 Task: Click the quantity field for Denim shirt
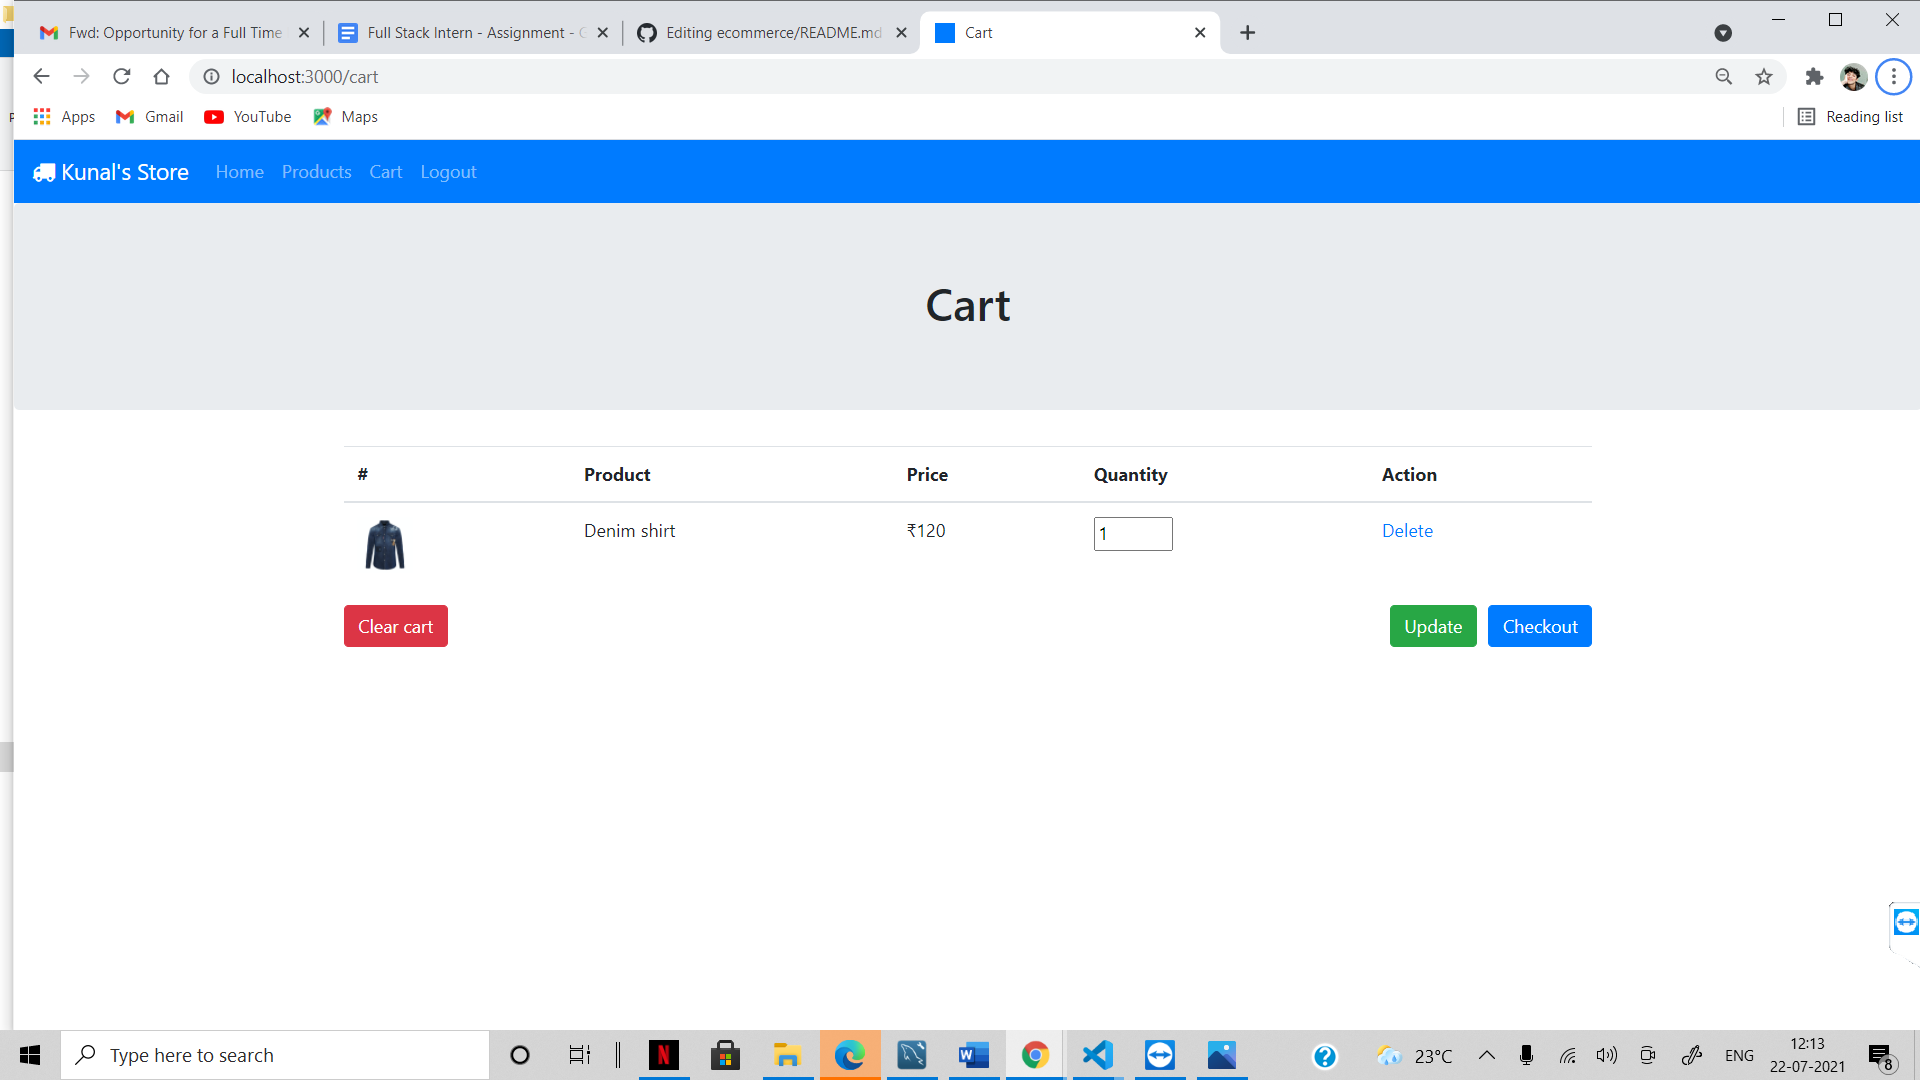point(1133,534)
